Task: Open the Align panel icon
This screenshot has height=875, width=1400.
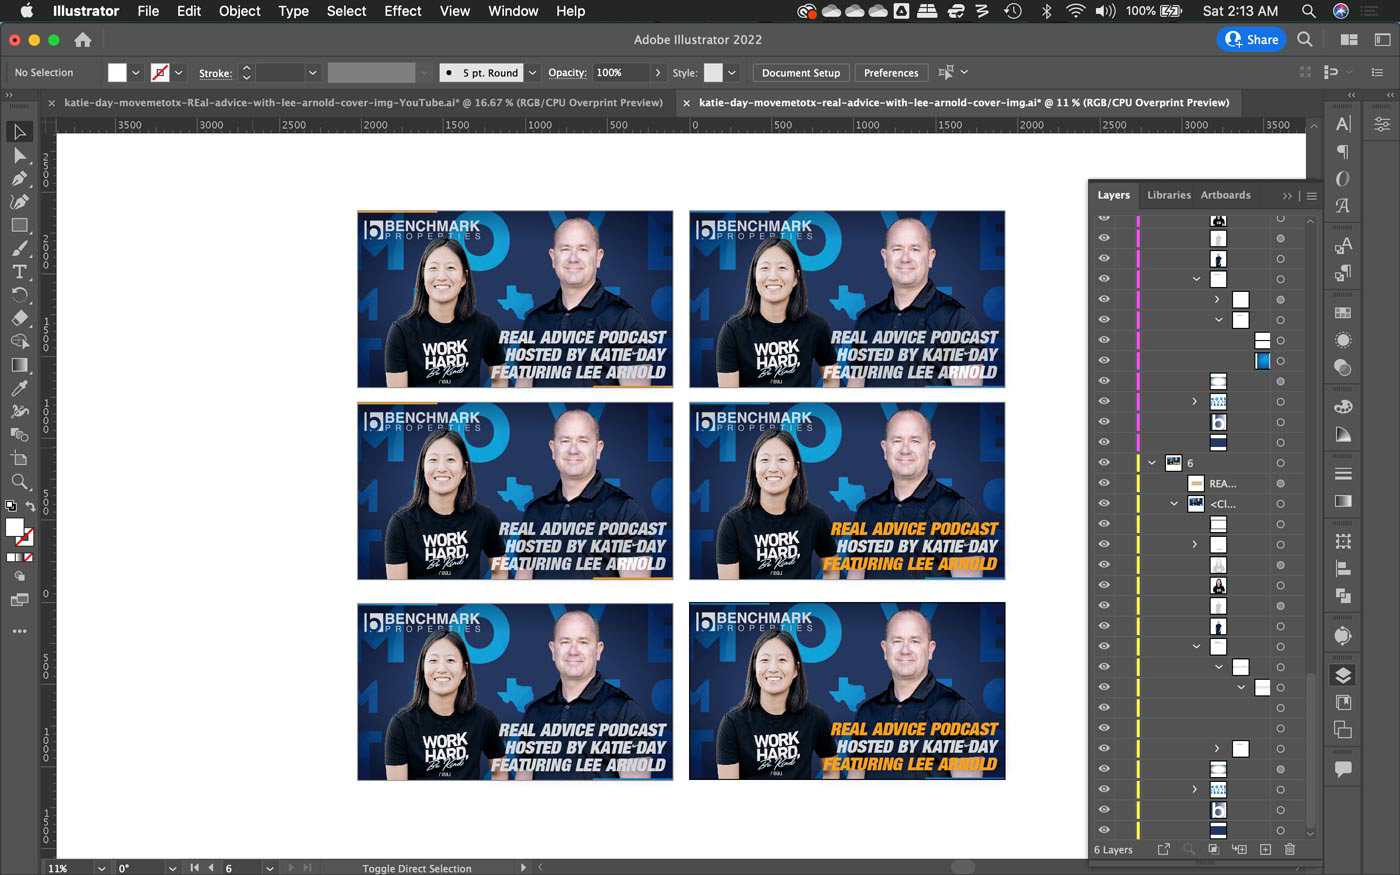Action: coord(1343,568)
